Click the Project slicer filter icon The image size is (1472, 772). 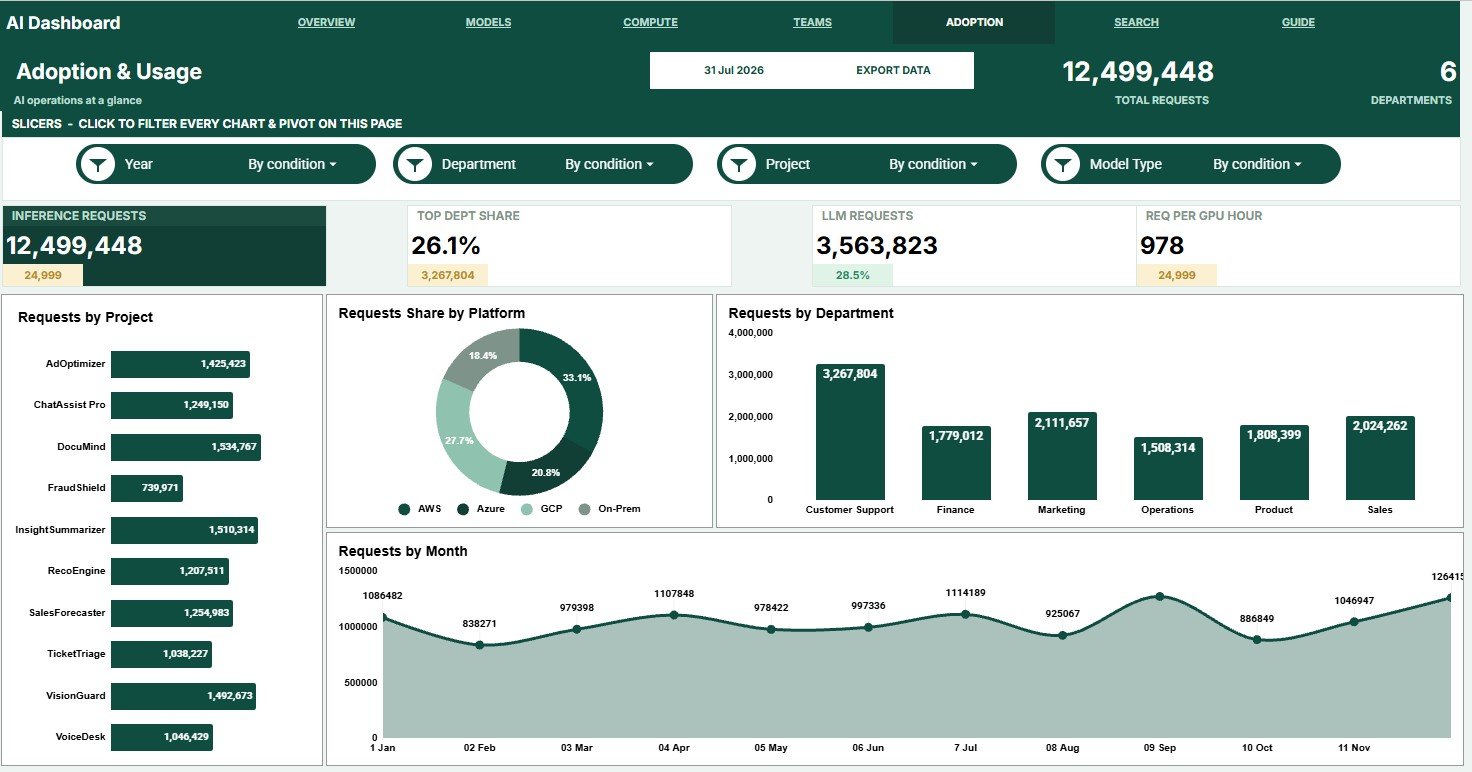(x=739, y=164)
